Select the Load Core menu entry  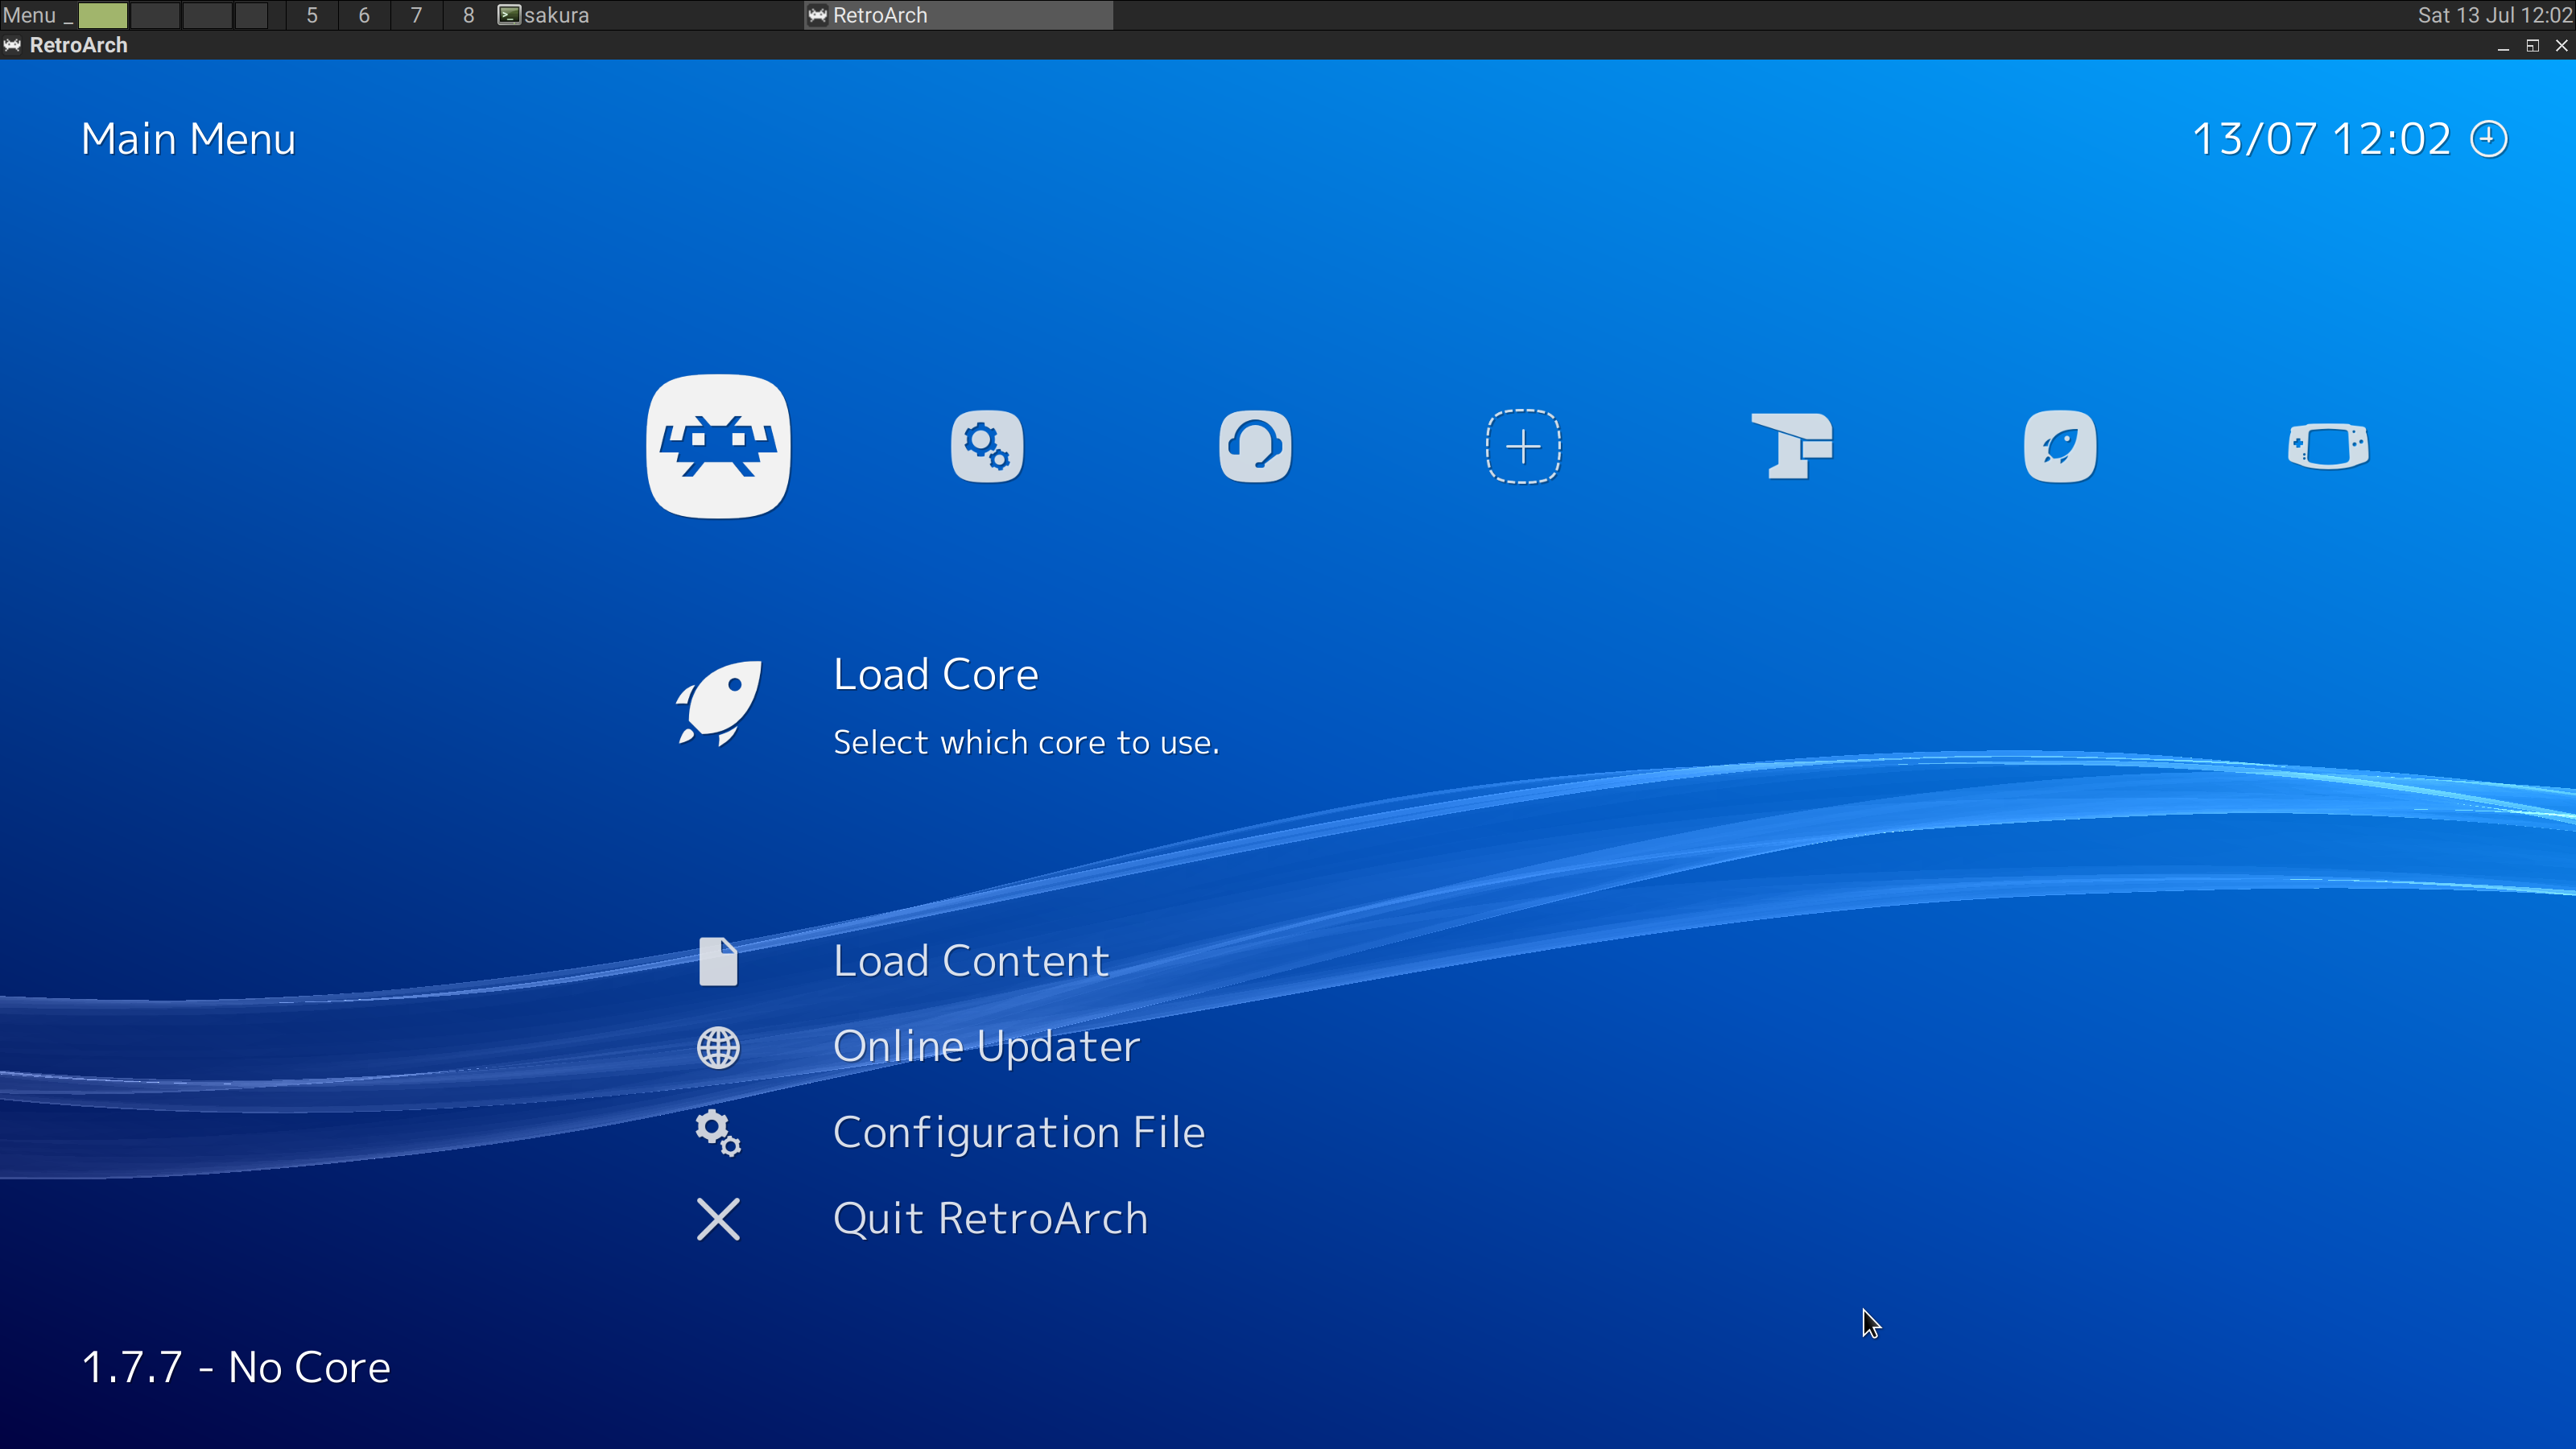pos(935,674)
